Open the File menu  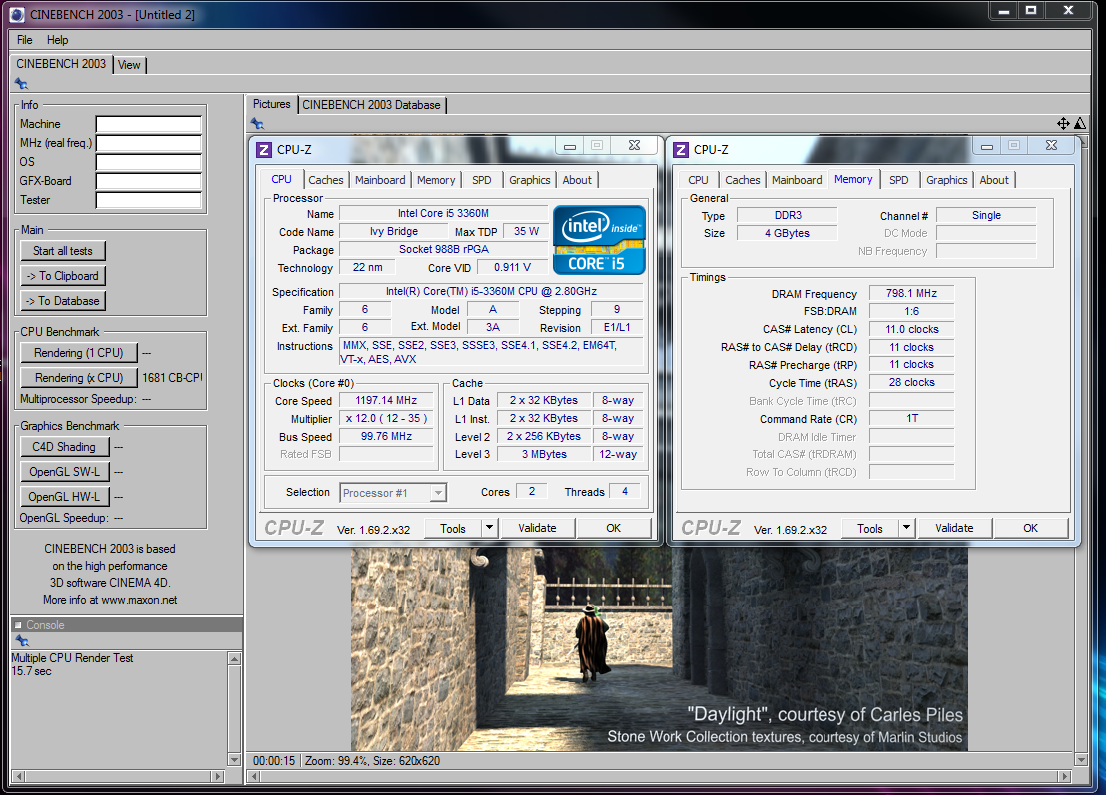(x=25, y=40)
